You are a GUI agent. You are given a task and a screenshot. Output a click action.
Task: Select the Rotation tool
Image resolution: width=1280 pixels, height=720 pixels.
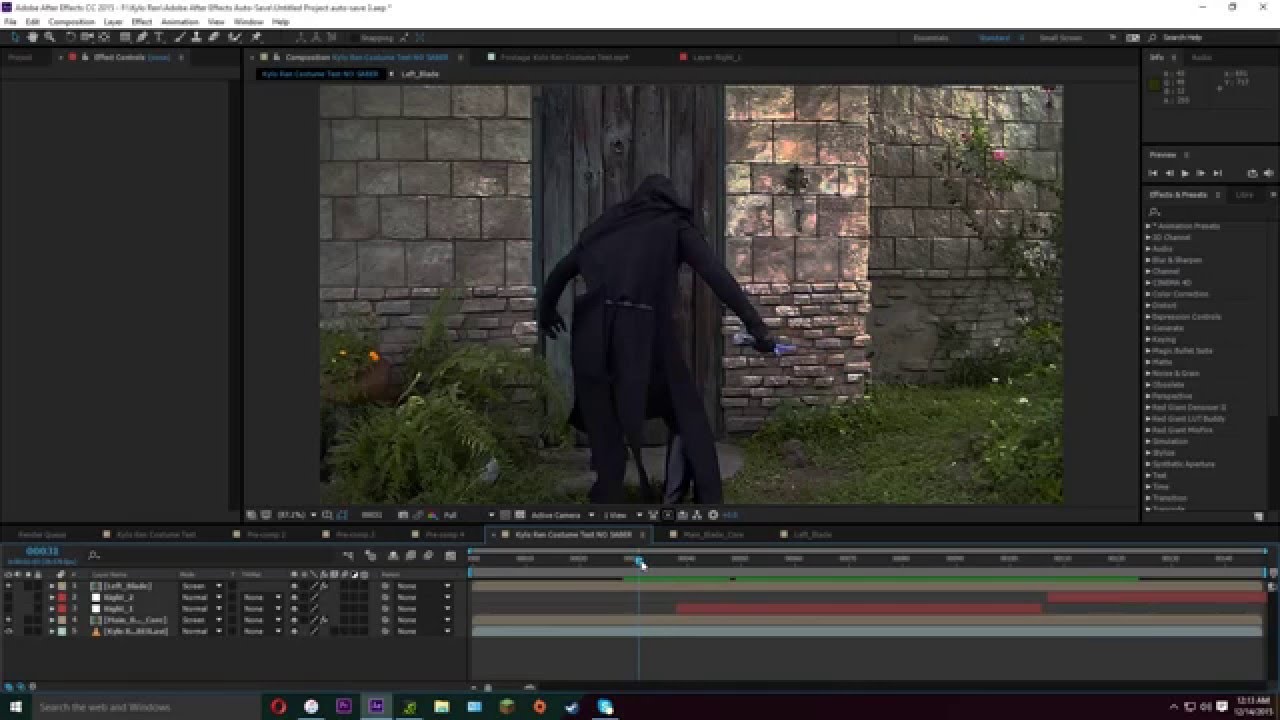pyautogui.click(x=71, y=37)
